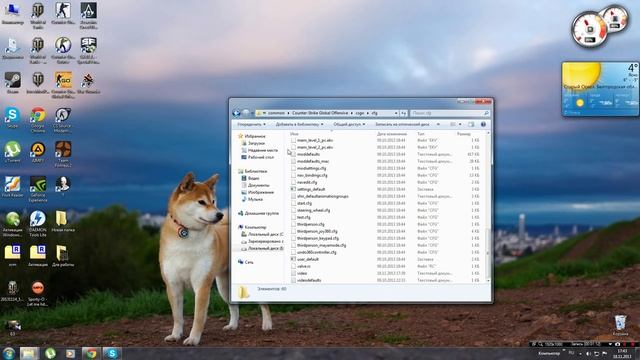Open the Добавить в библиотеку dropdown
This screenshot has width=640, height=360.
[299, 124]
